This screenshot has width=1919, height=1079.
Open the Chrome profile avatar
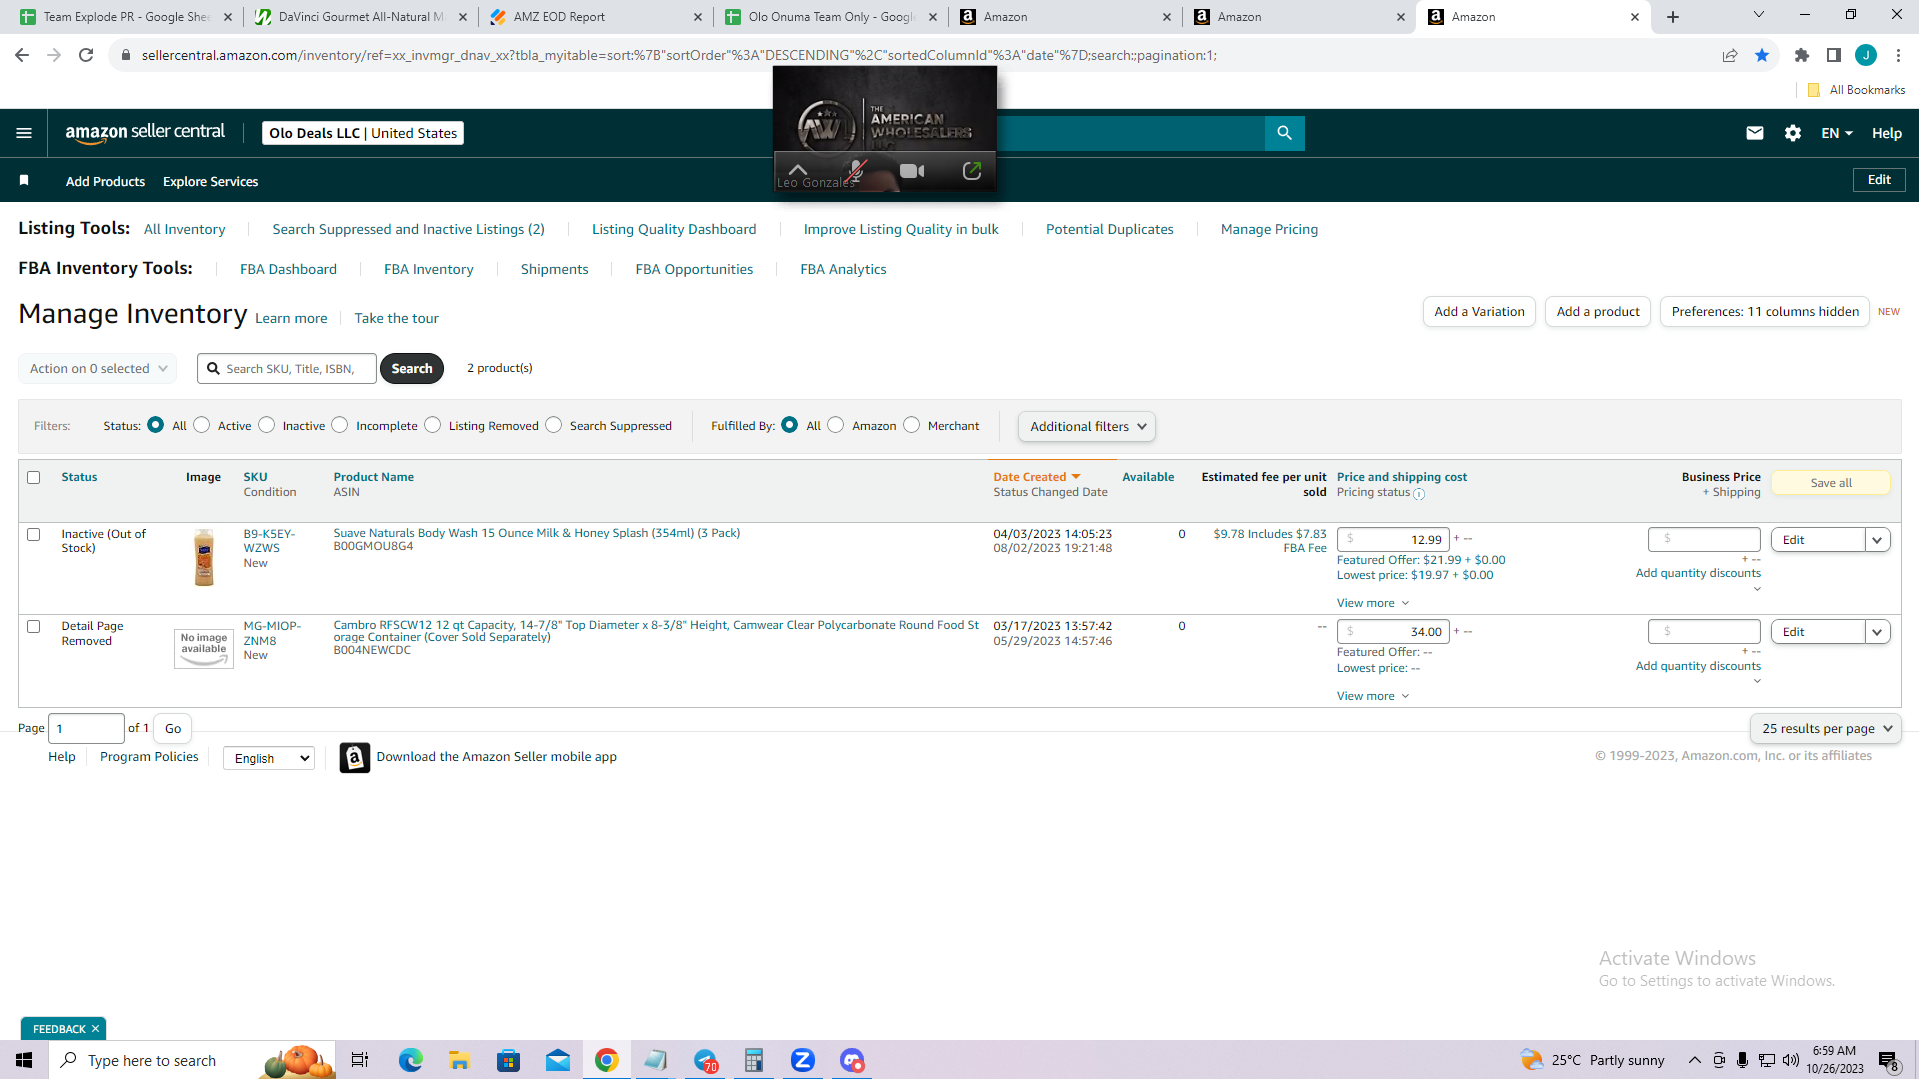point(1866,55)
